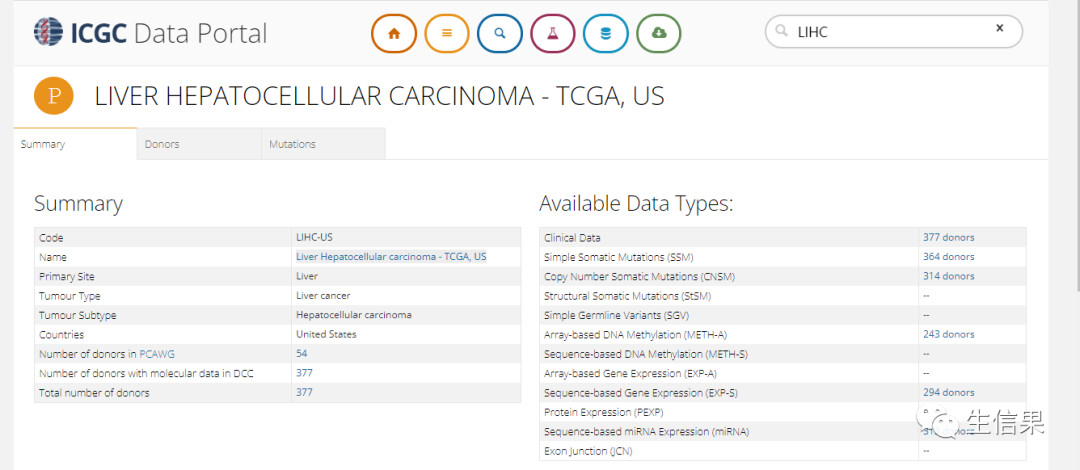1080x470 pixels.
Task: Open the yellow list menu icon
Action: (447, 33)
